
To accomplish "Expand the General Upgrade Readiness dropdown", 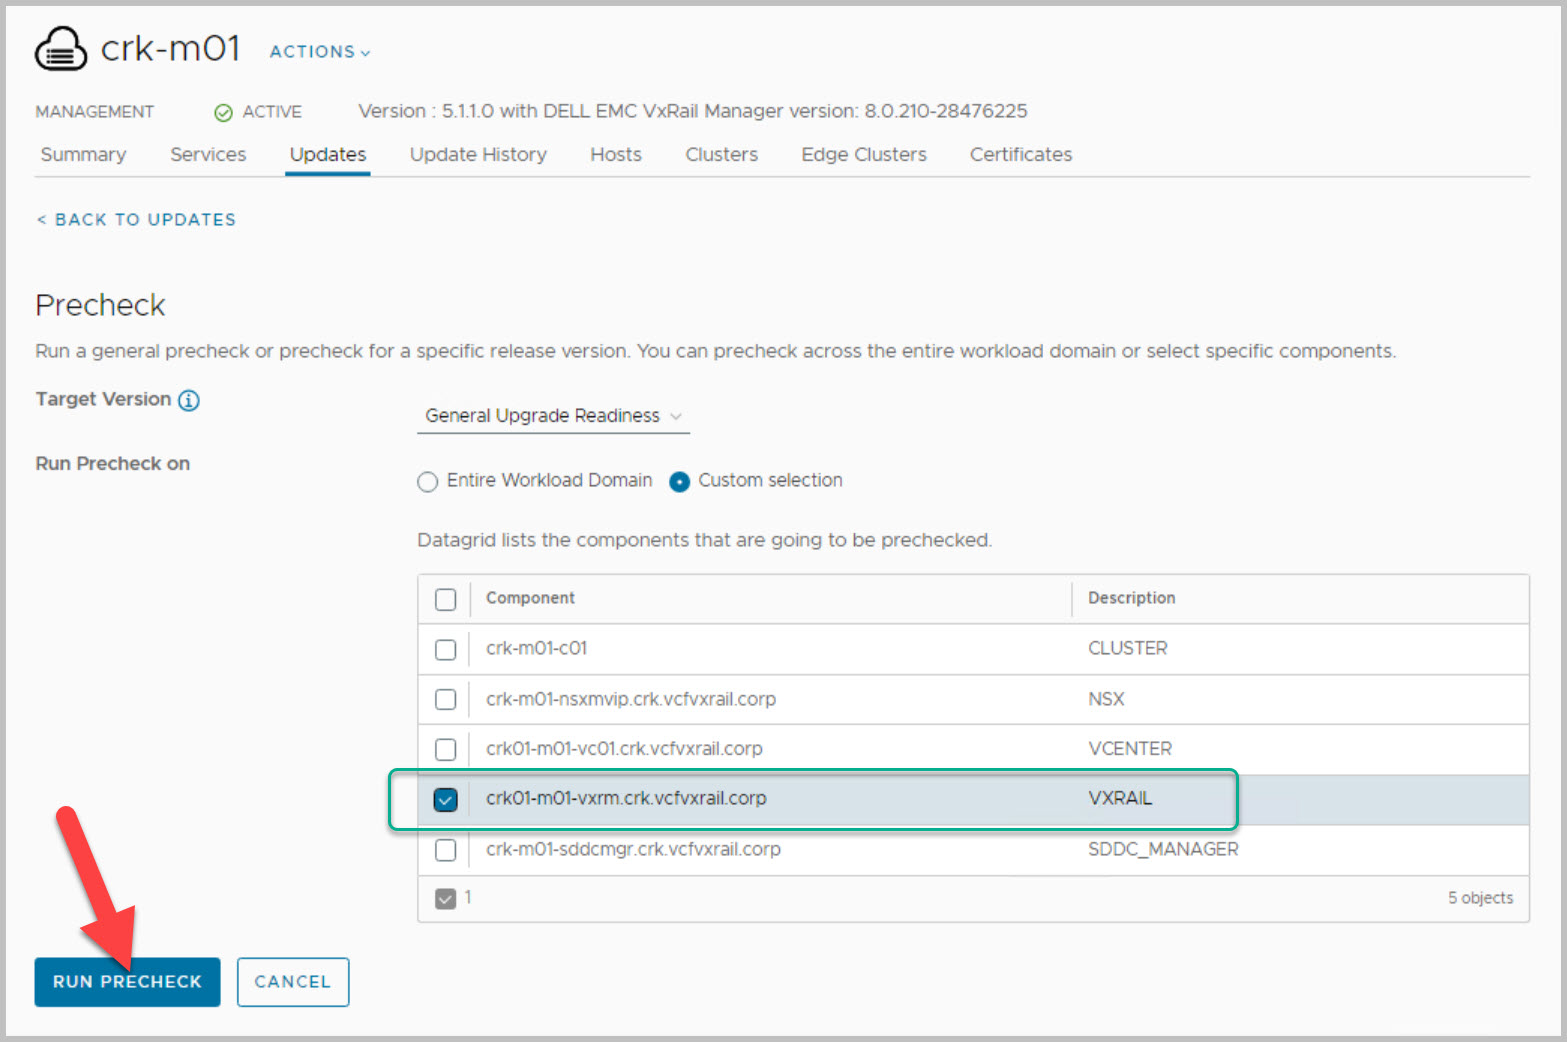I will click(x=552, y=416).
